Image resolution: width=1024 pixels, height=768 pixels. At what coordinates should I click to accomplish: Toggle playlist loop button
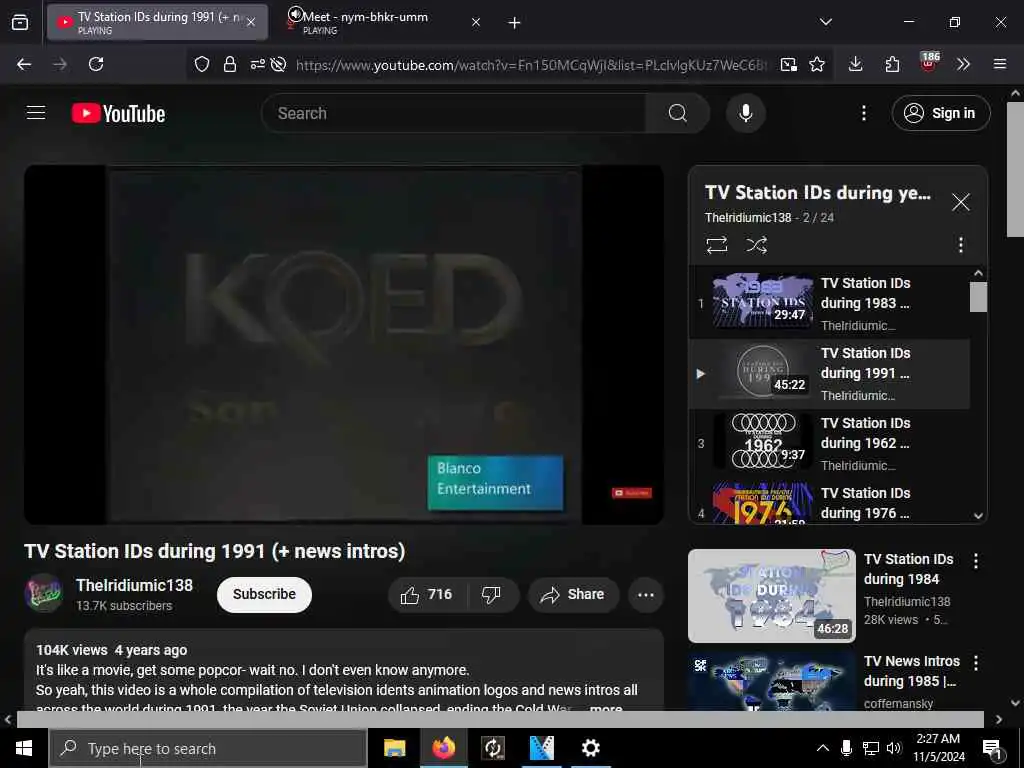click(716, 245)
